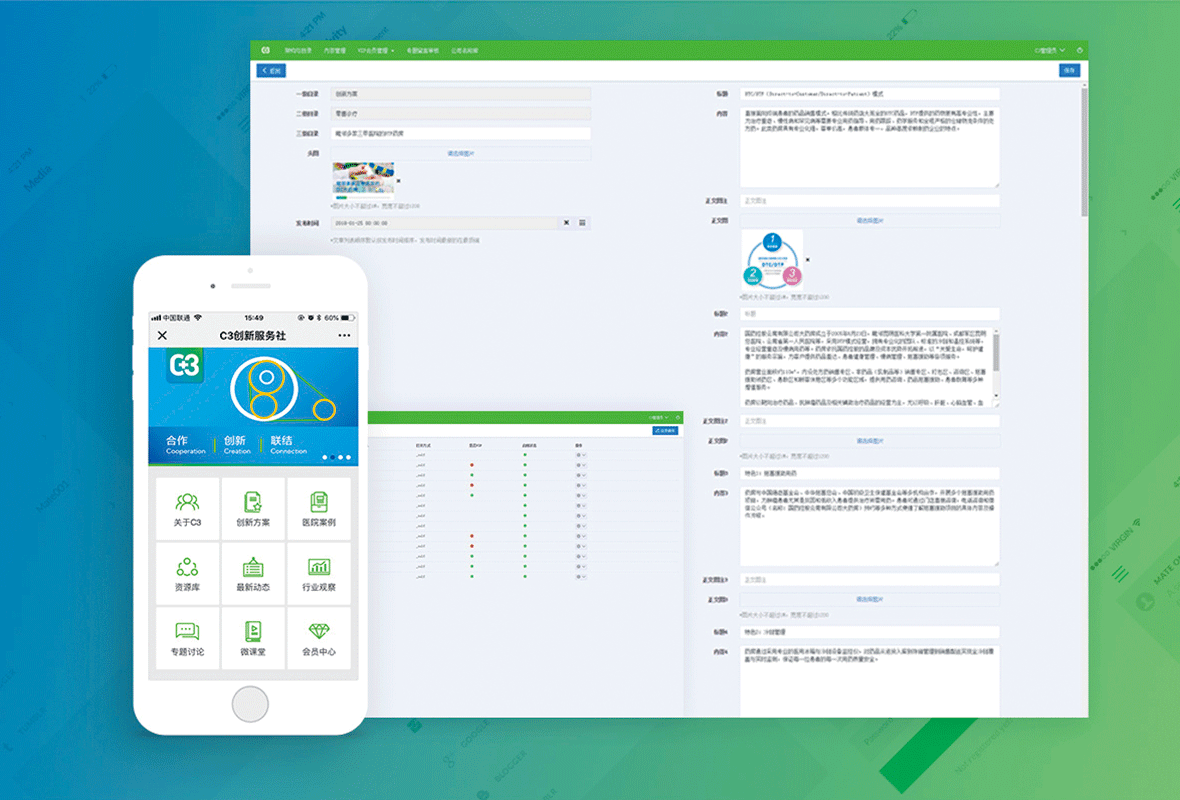Viewport: 1180px width, 800px height.
Task: Select the 内容管理 menu item
Action: 334,50
